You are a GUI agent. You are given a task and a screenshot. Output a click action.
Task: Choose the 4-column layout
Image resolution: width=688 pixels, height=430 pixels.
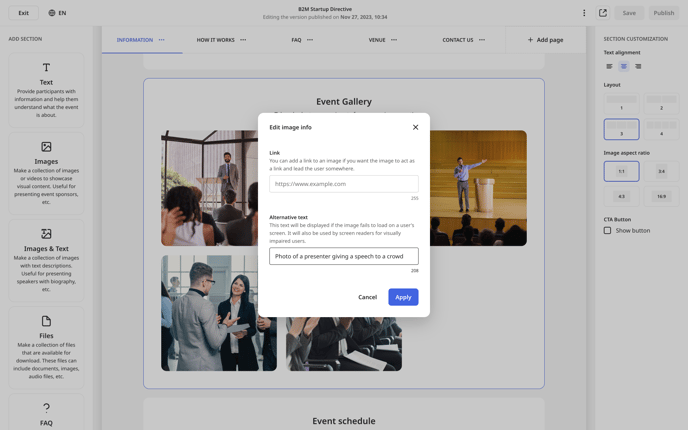click(661, 129)
